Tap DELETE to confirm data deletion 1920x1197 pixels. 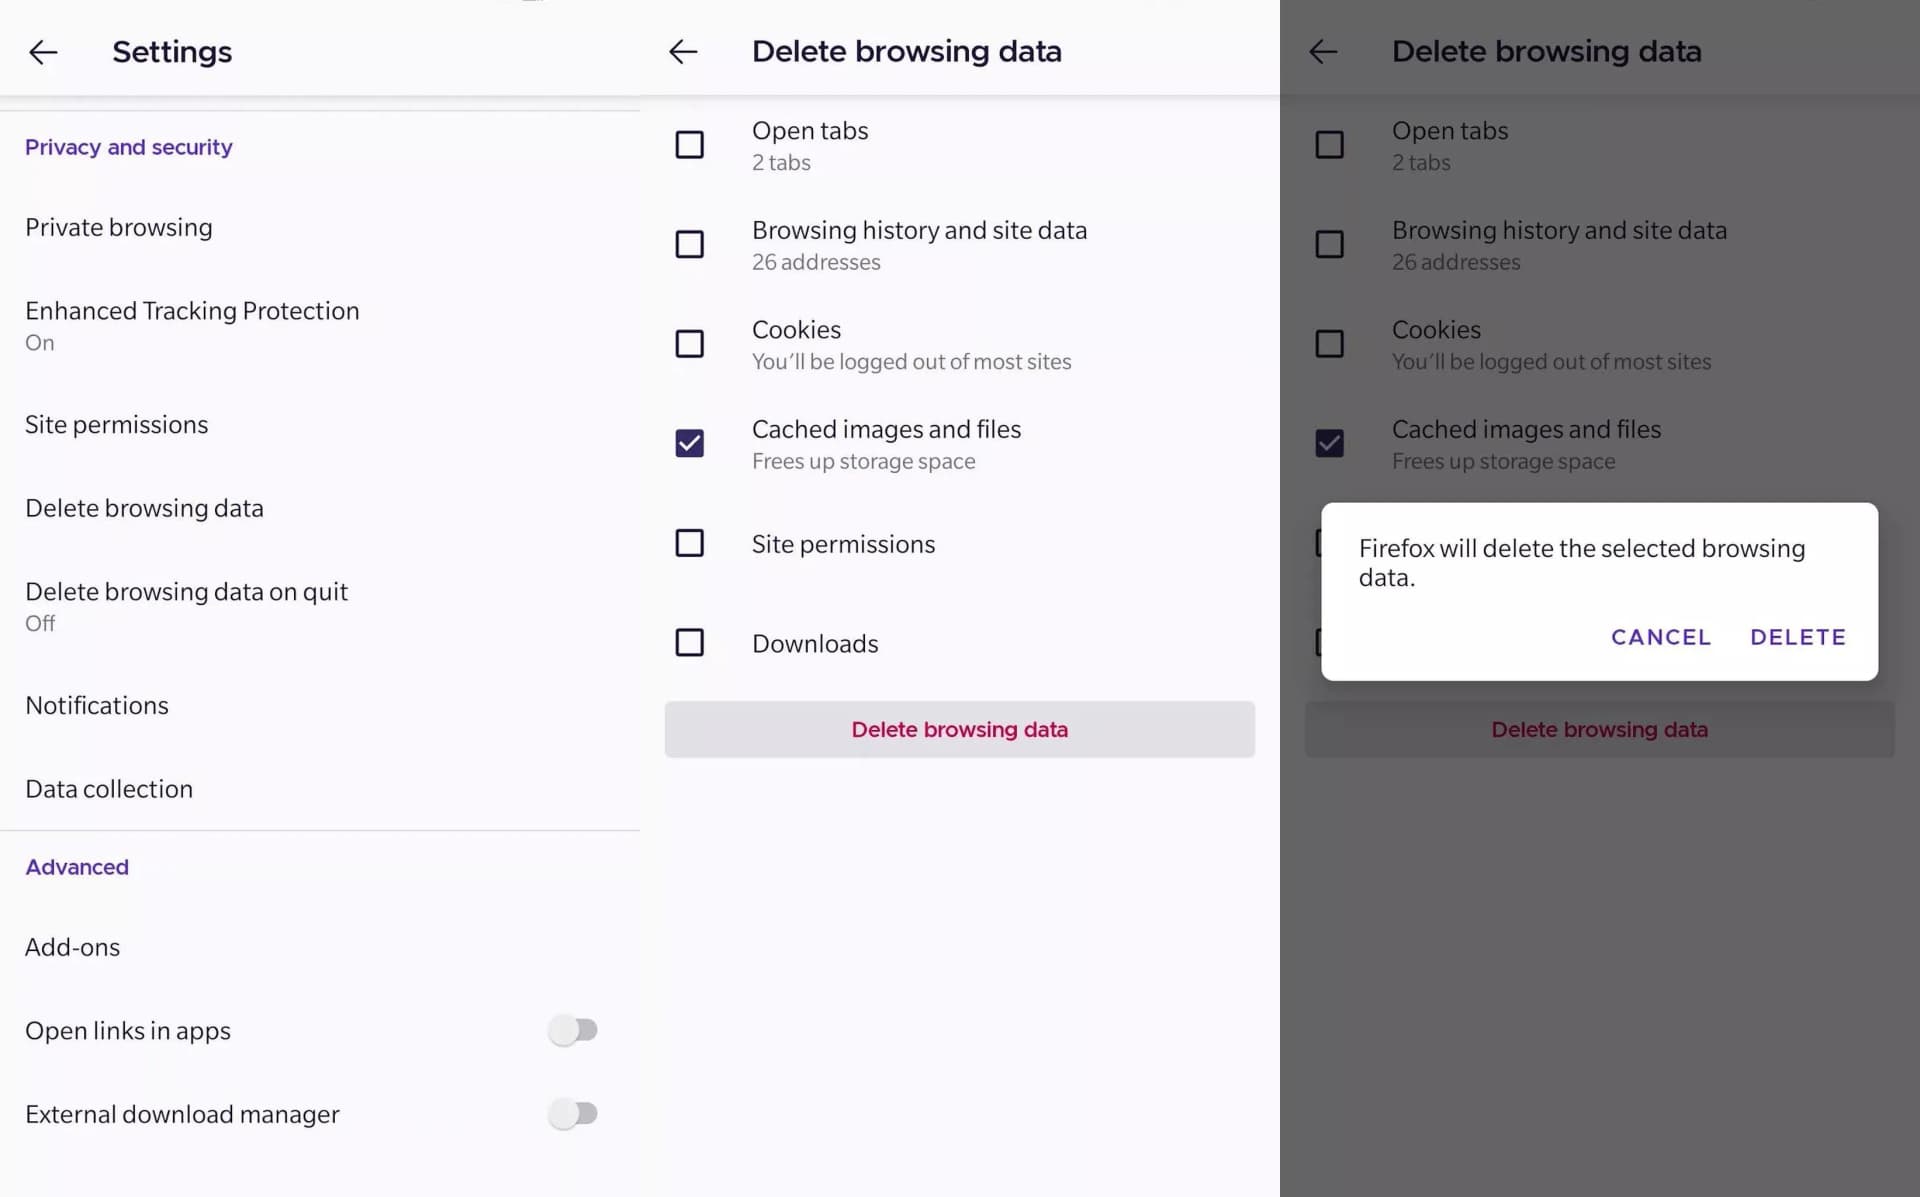pyautogui.click(x=1797, y=637)
